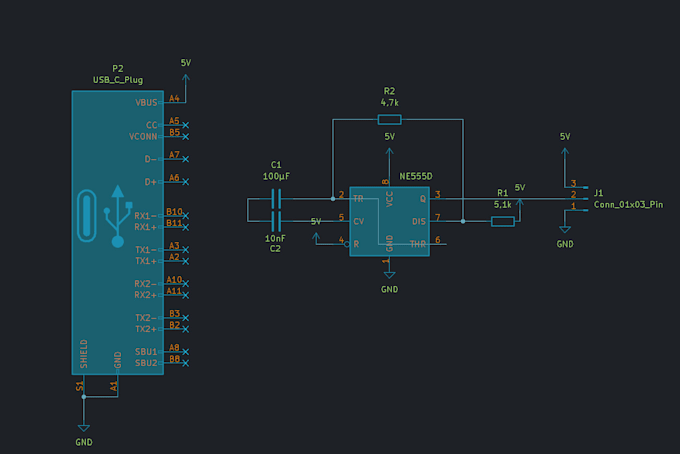The height and width of the screenshot is (454, 680).
Task: Select the C1 reference label
Action: pyautogui.click(x=276, y=165)
